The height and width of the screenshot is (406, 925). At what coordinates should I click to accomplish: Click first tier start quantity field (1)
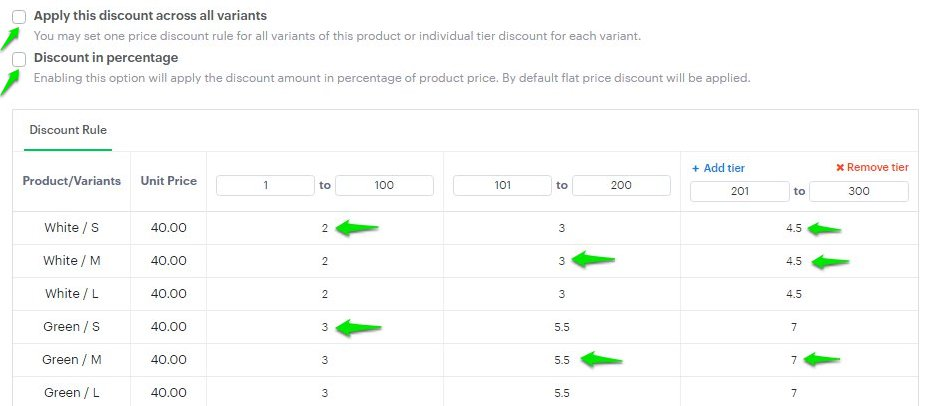(265, 185)
